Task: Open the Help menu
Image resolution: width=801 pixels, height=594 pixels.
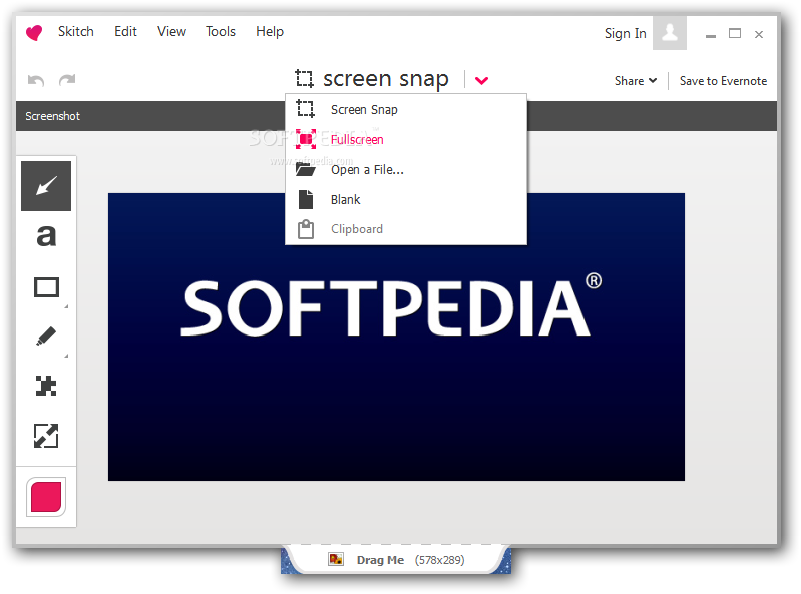Action: [270, 32]
